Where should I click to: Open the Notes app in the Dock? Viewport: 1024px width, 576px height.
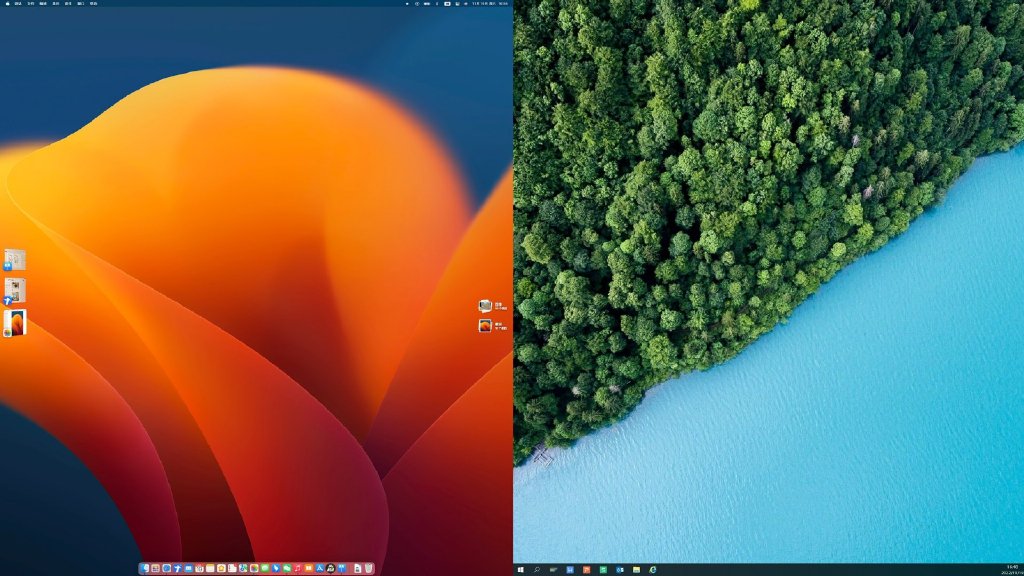pos(210,568)
